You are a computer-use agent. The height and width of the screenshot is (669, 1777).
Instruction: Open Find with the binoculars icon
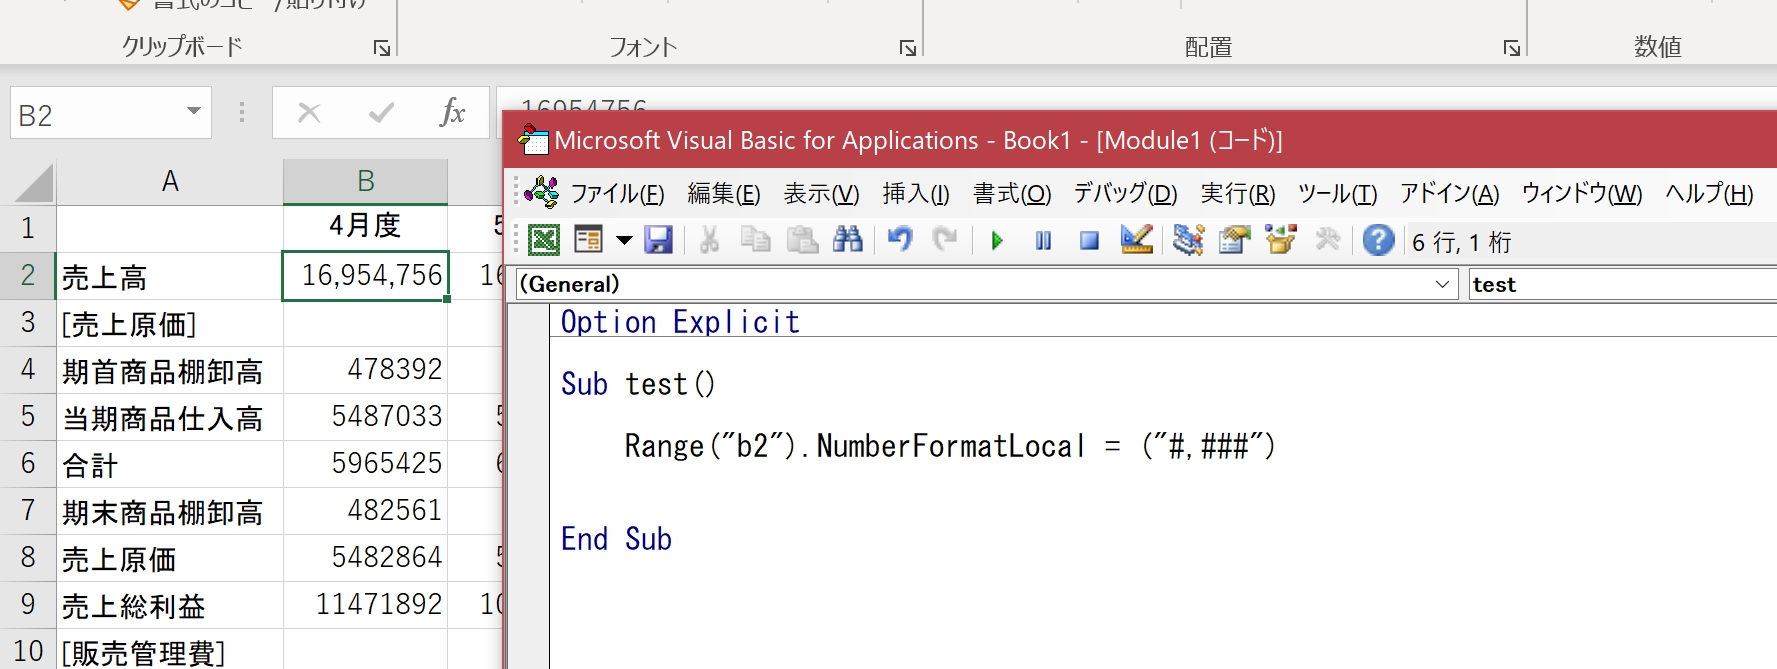point(848,240)
